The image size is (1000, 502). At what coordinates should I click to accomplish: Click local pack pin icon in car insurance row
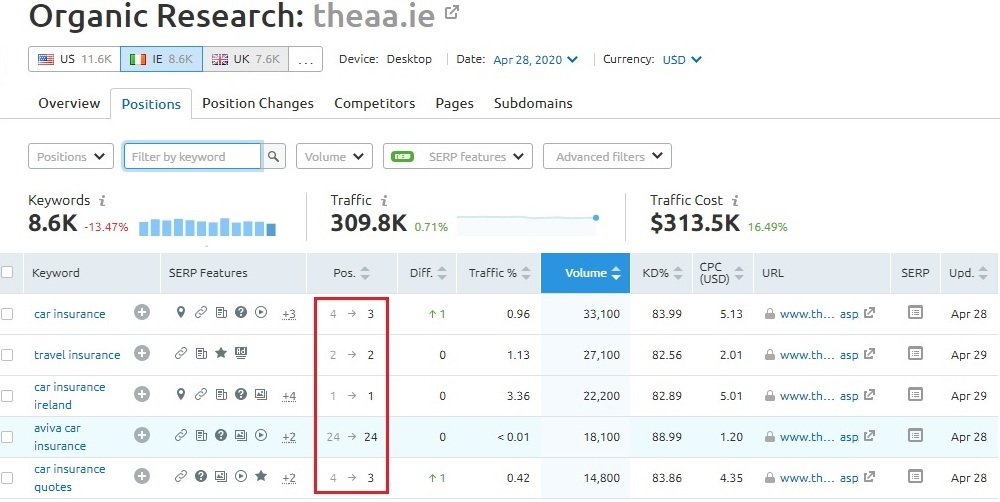point(180,313)
